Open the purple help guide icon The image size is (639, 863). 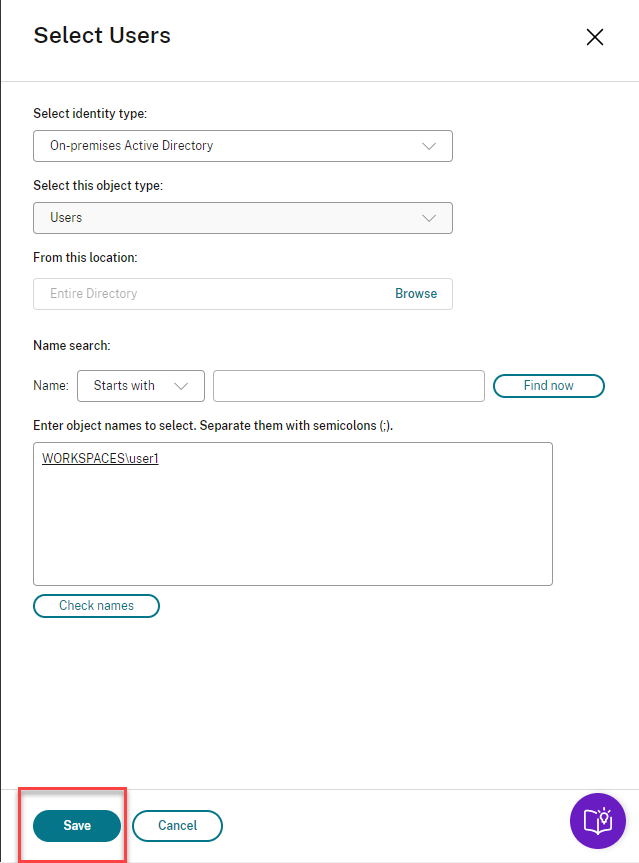(x=597, y=822)
